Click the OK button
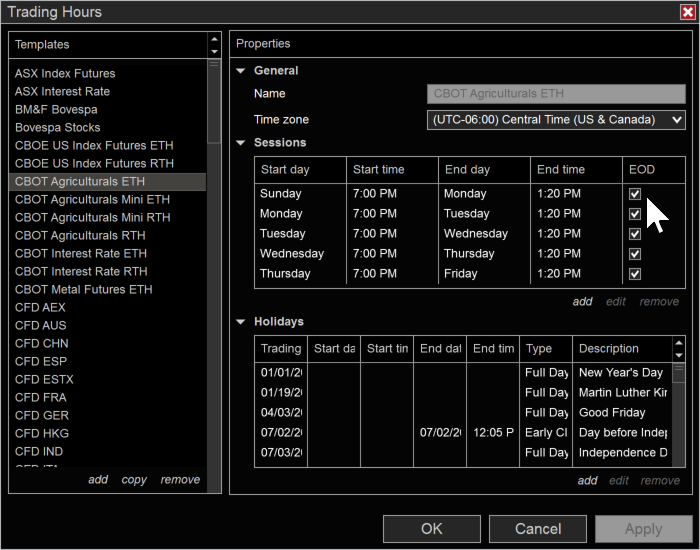700x550 pixels. 432,529
